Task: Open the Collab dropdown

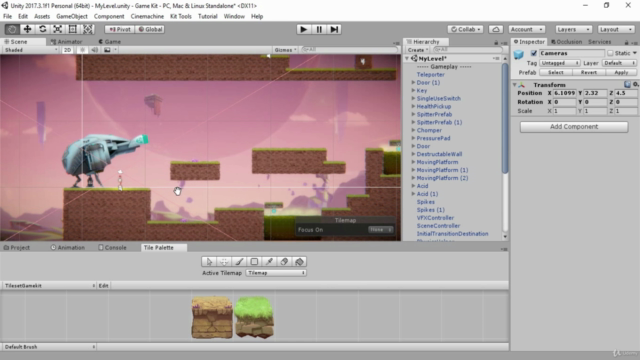Action: tap(465, 29)
